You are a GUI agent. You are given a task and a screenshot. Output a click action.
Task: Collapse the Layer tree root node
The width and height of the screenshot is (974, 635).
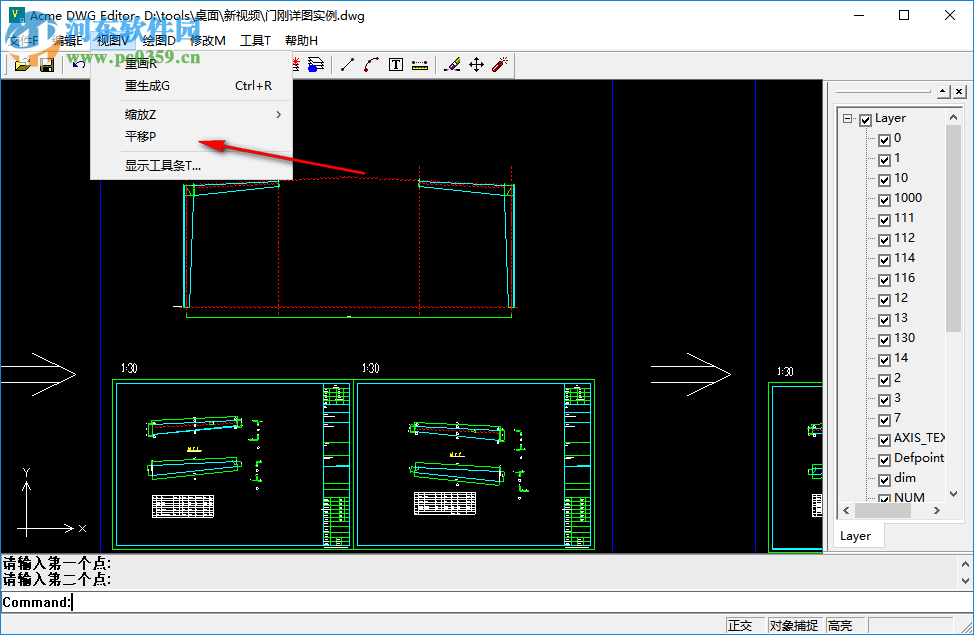tap(847, 117)
